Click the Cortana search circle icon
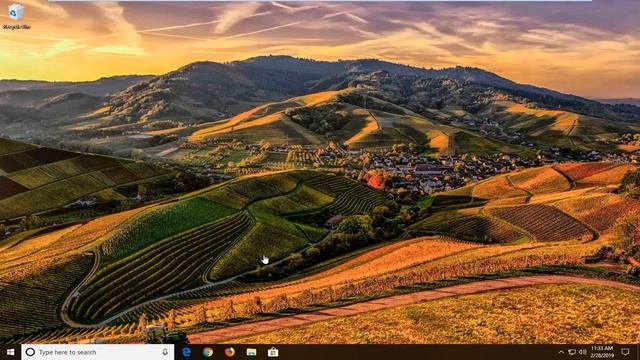This screenshot has width=640, height=360. point(30,352)
